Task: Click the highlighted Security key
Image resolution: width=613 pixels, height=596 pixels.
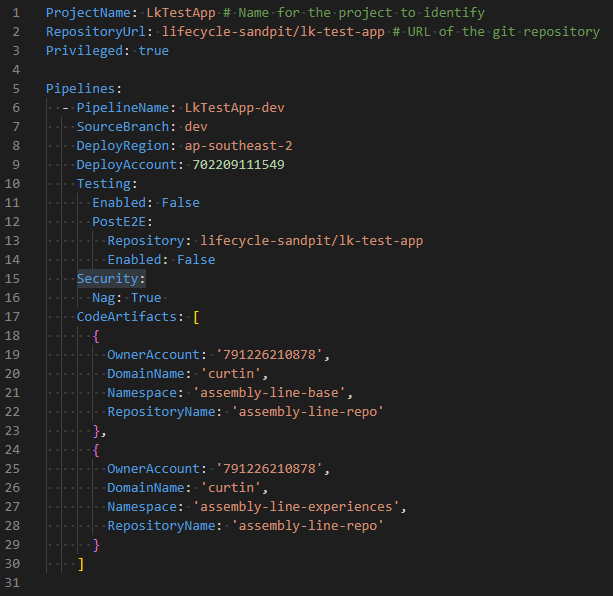Action: [108, 279]
